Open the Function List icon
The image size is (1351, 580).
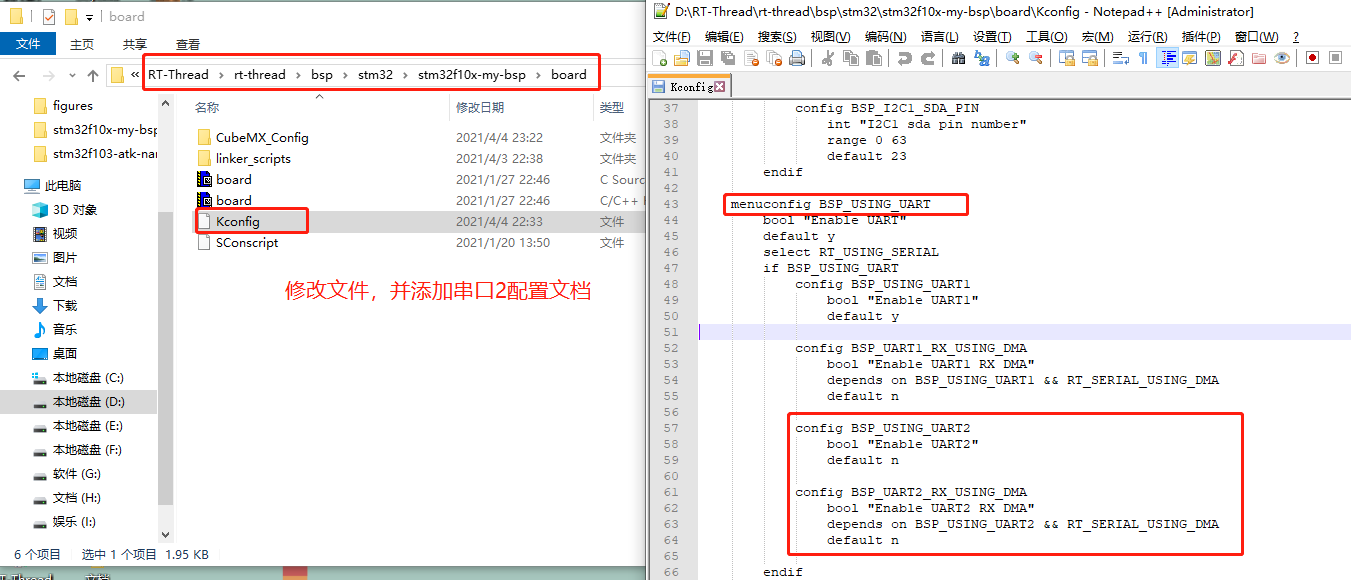1236,59
